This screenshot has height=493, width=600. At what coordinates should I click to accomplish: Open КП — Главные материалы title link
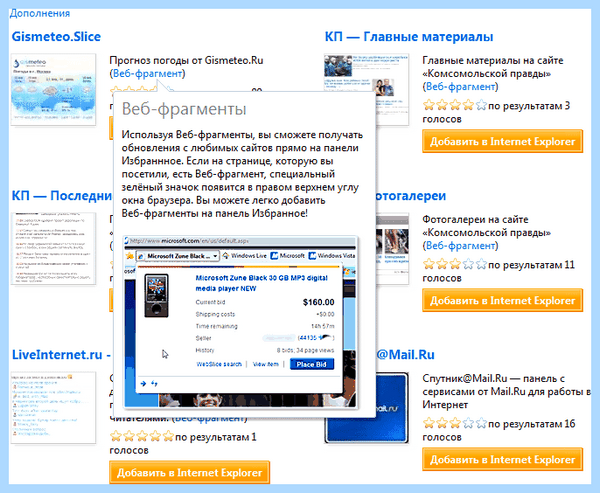409,37
